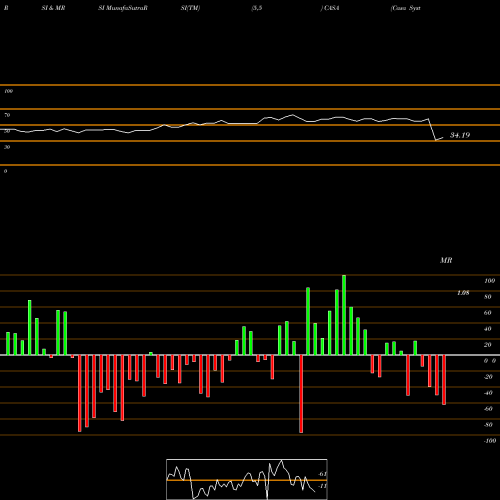Click the MR axis label -80
This screenshot has width=500, height=500.
tap(488, 425)
